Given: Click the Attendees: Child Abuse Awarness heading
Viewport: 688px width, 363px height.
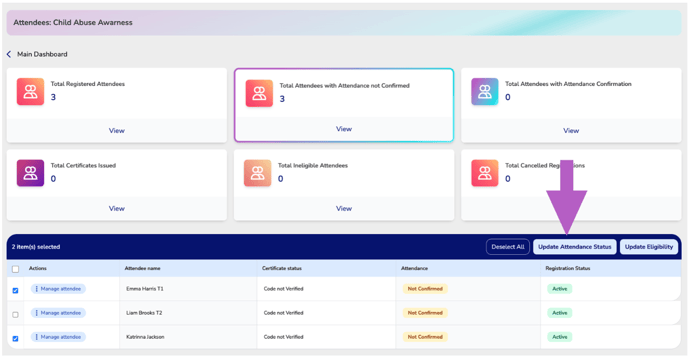Looking at the screenshot, I should click(x=73, y=22).
